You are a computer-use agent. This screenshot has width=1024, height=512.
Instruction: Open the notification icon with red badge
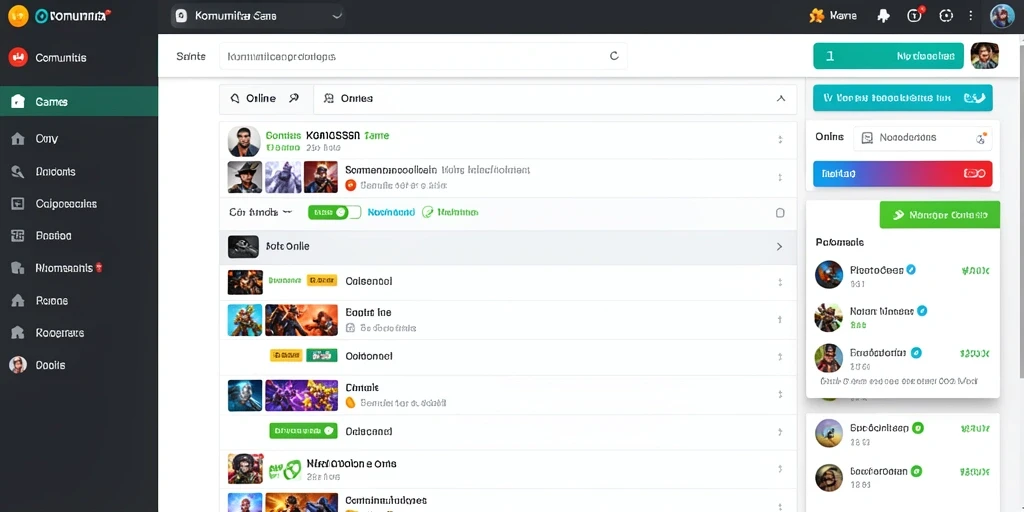(915, 16)
